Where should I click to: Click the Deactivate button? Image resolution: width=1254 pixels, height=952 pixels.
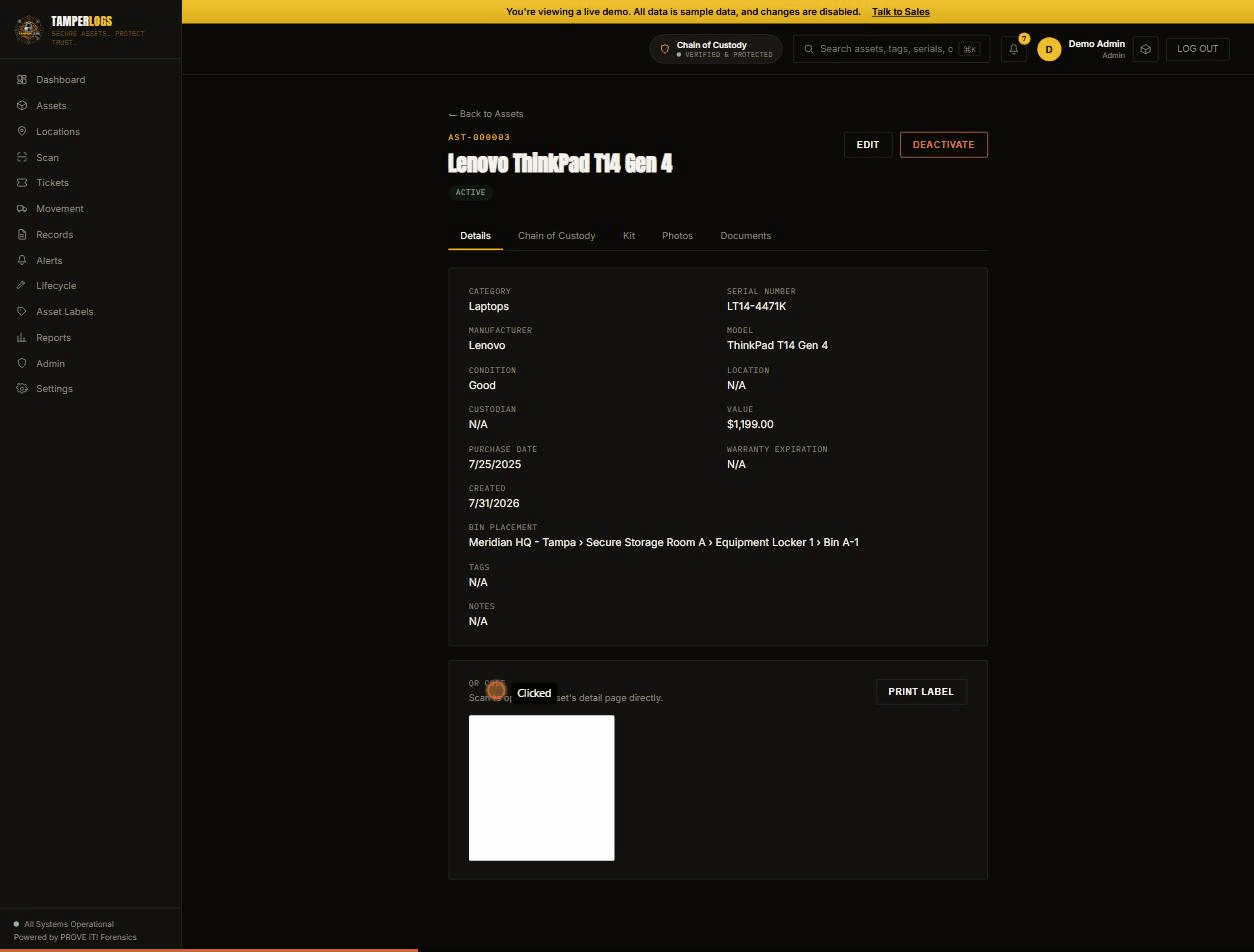coord(943,145)
